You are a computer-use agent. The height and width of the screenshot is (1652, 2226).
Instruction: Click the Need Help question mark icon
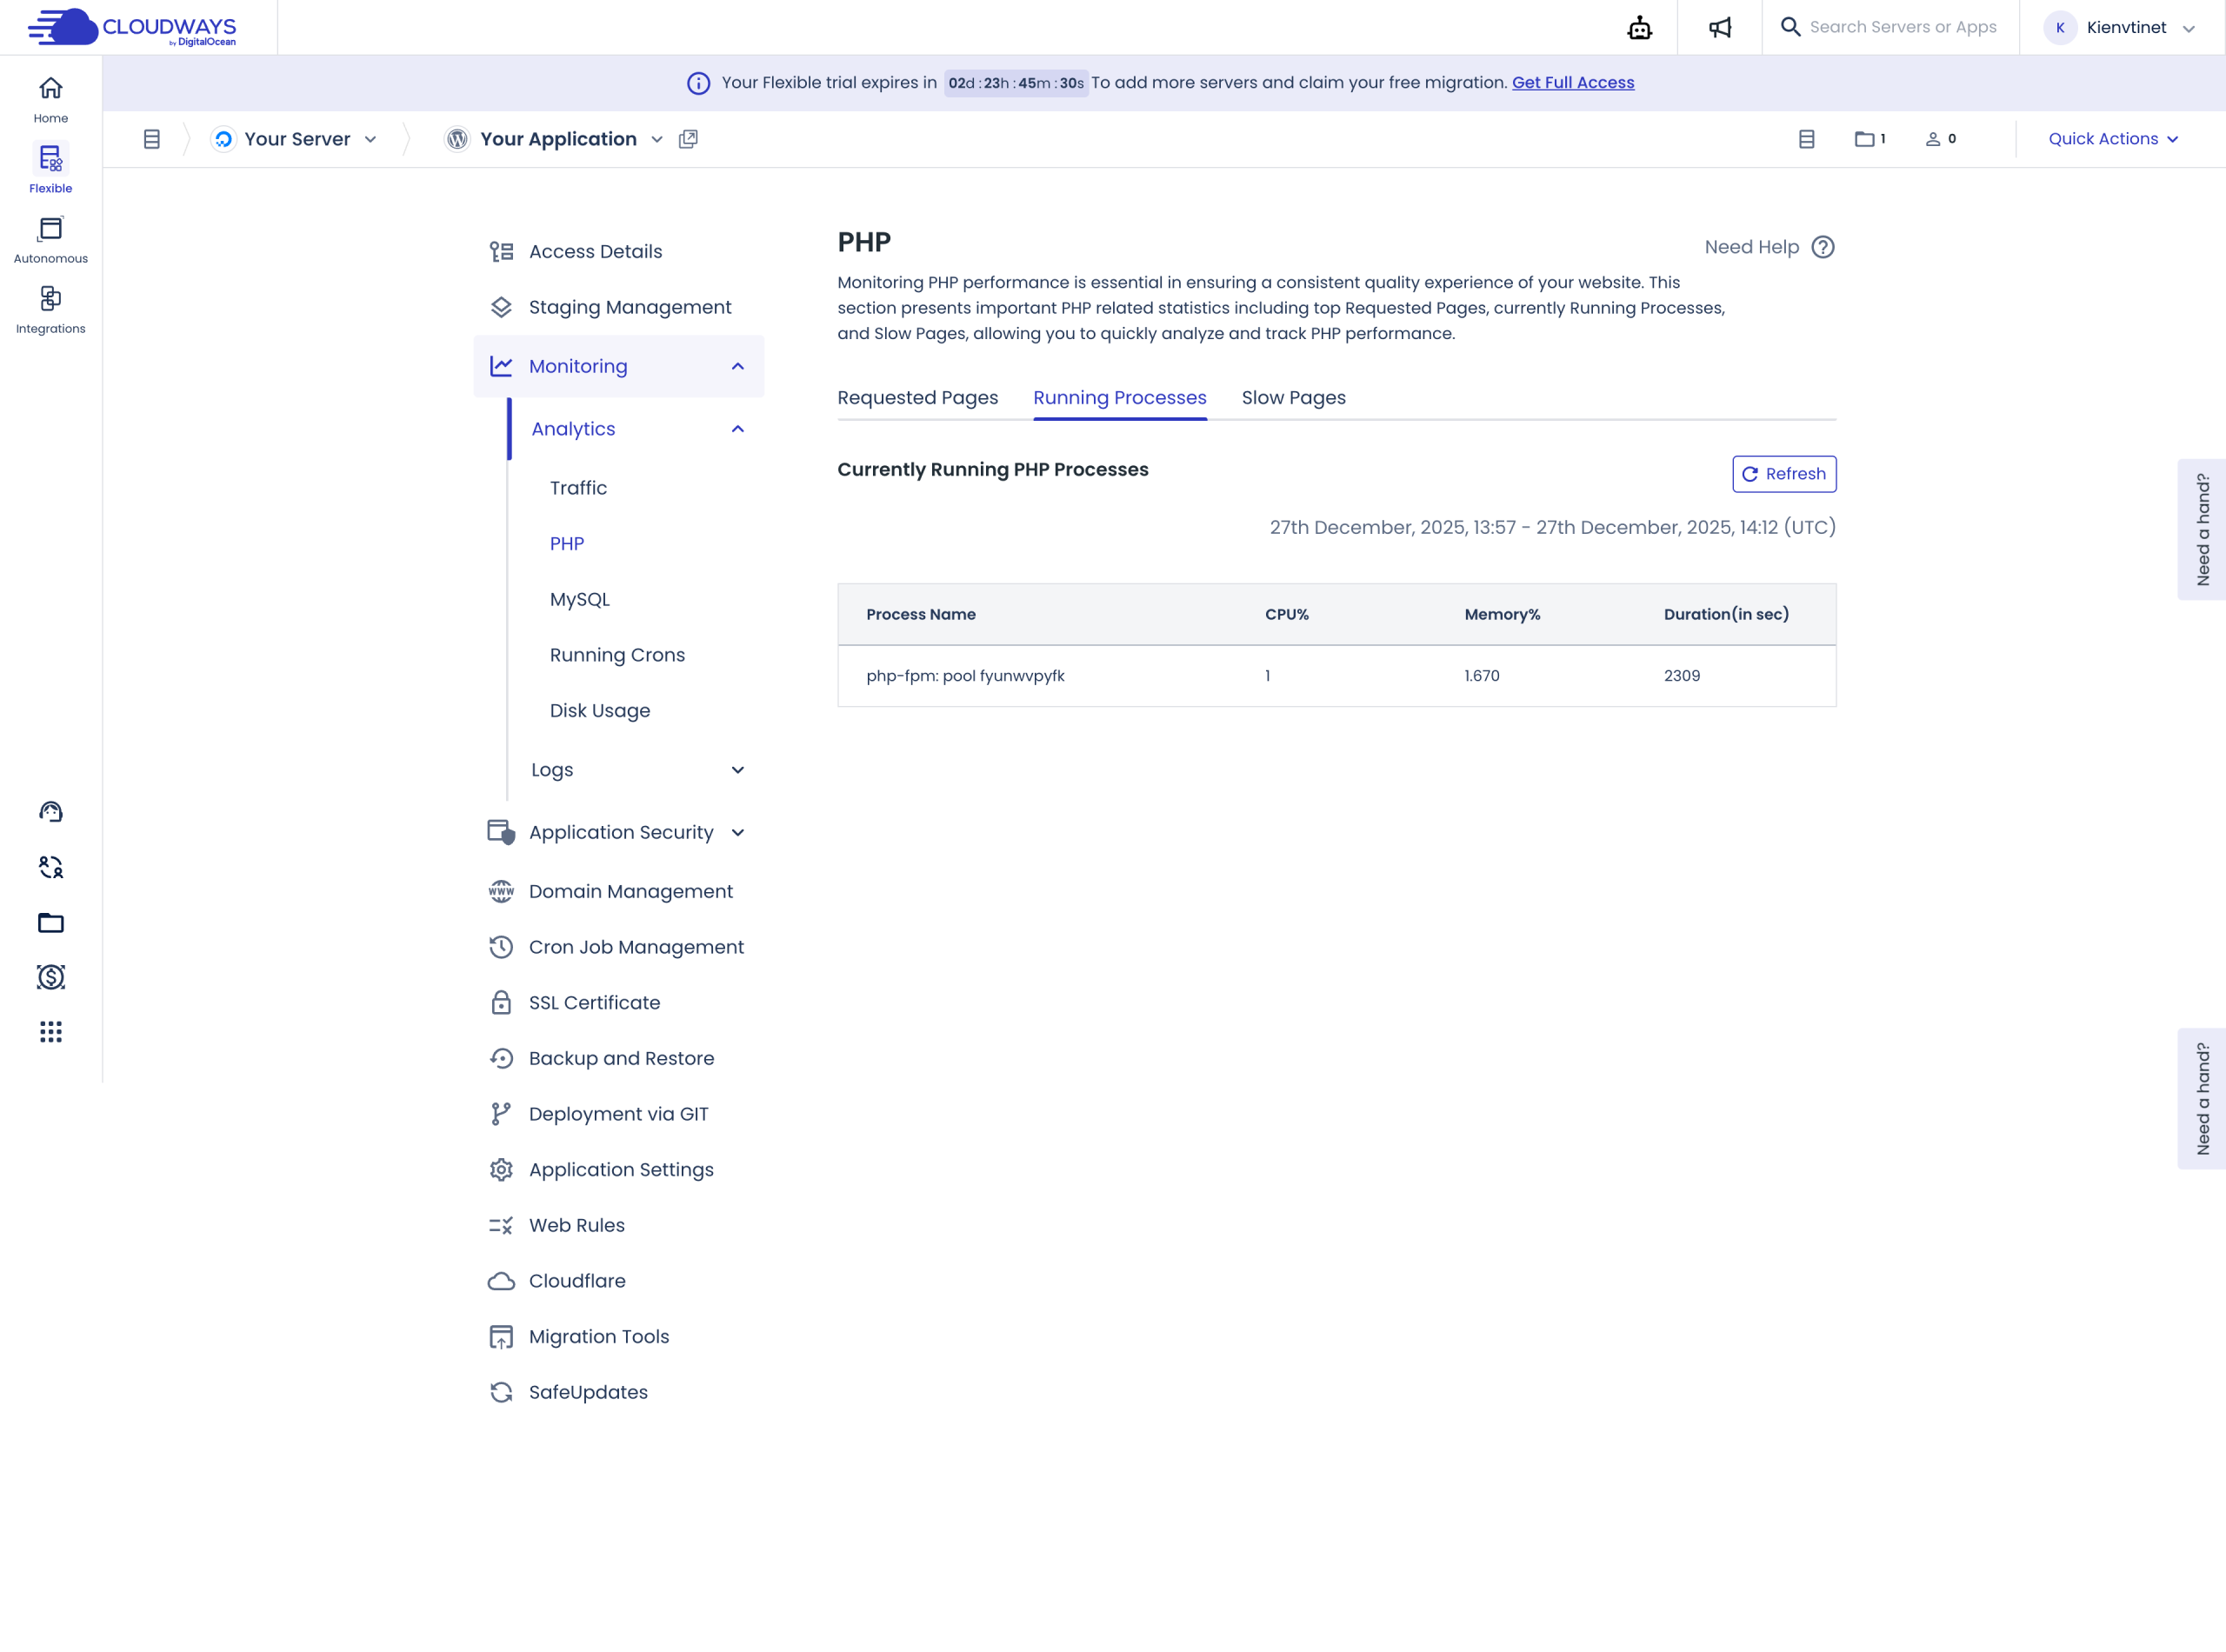pos(1822,247)
